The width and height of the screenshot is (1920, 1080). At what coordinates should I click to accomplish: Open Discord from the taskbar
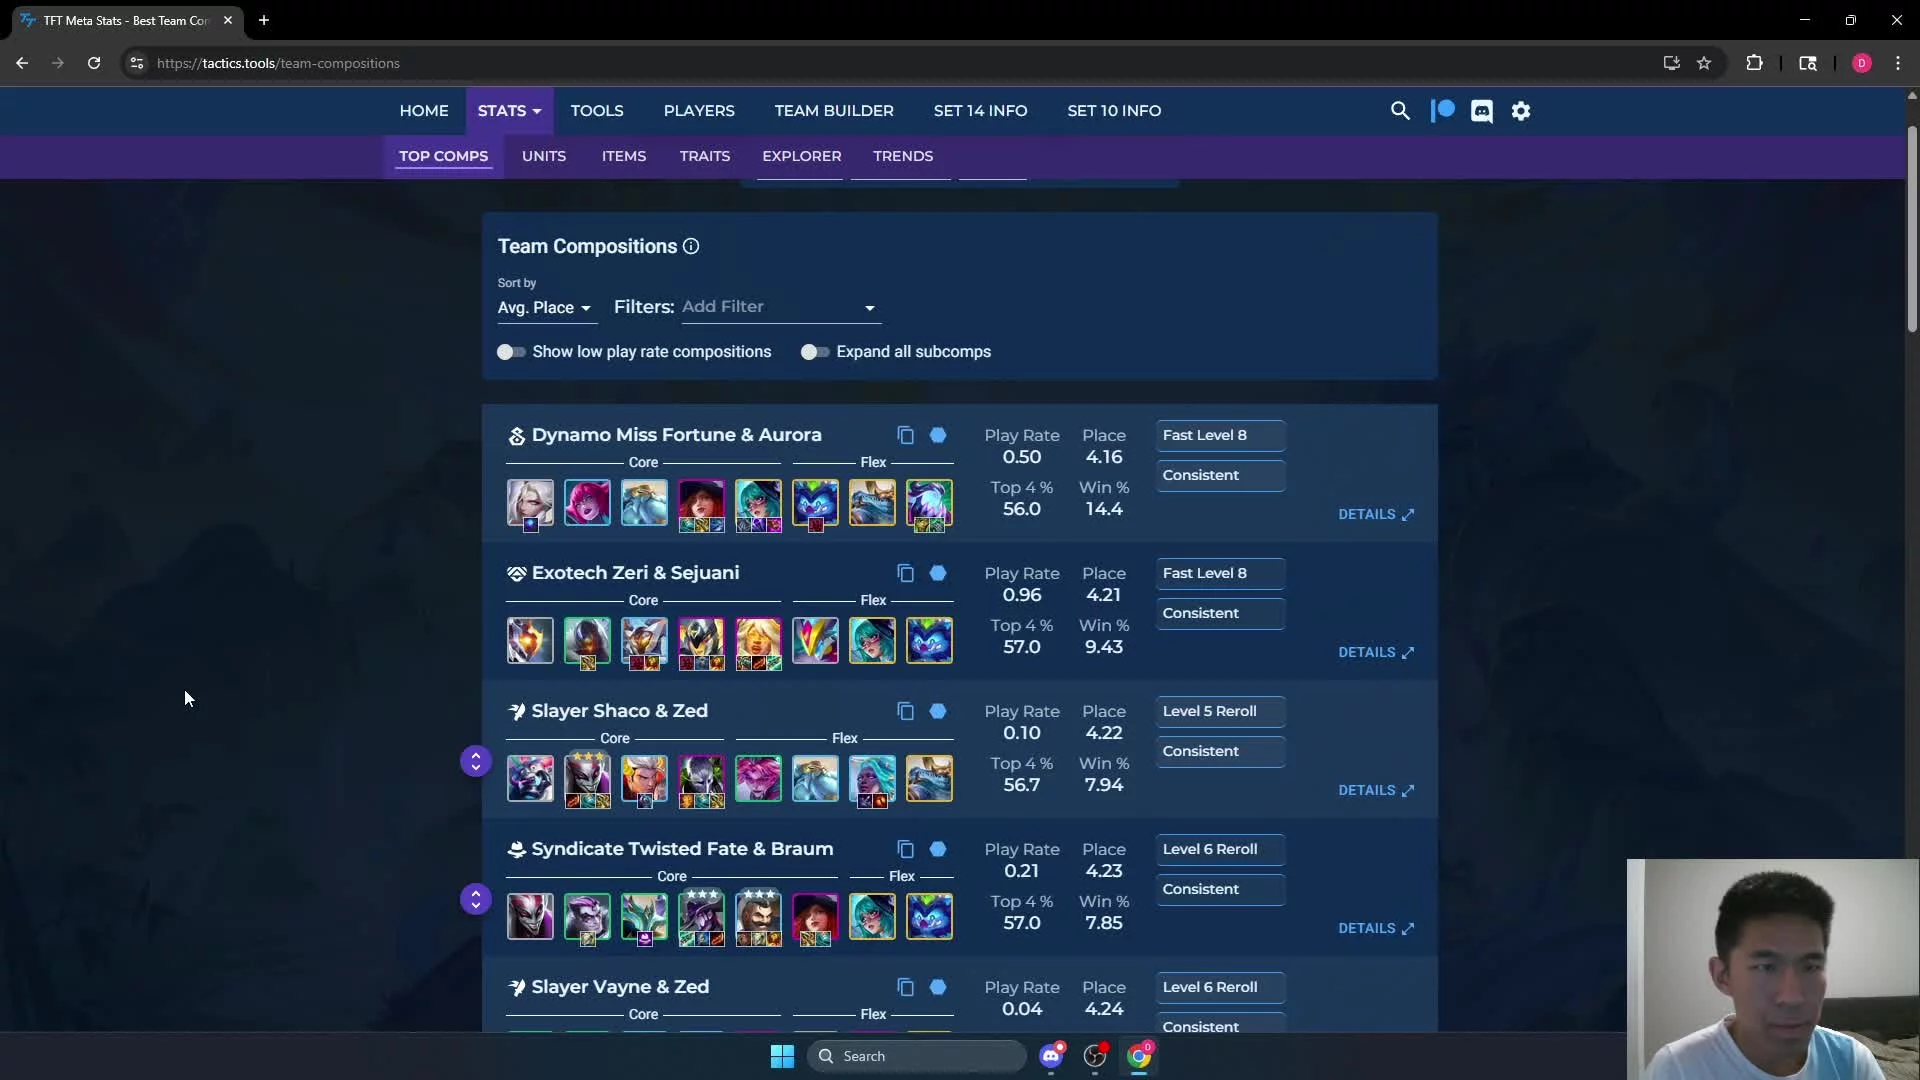(x=1051, y=1056)
